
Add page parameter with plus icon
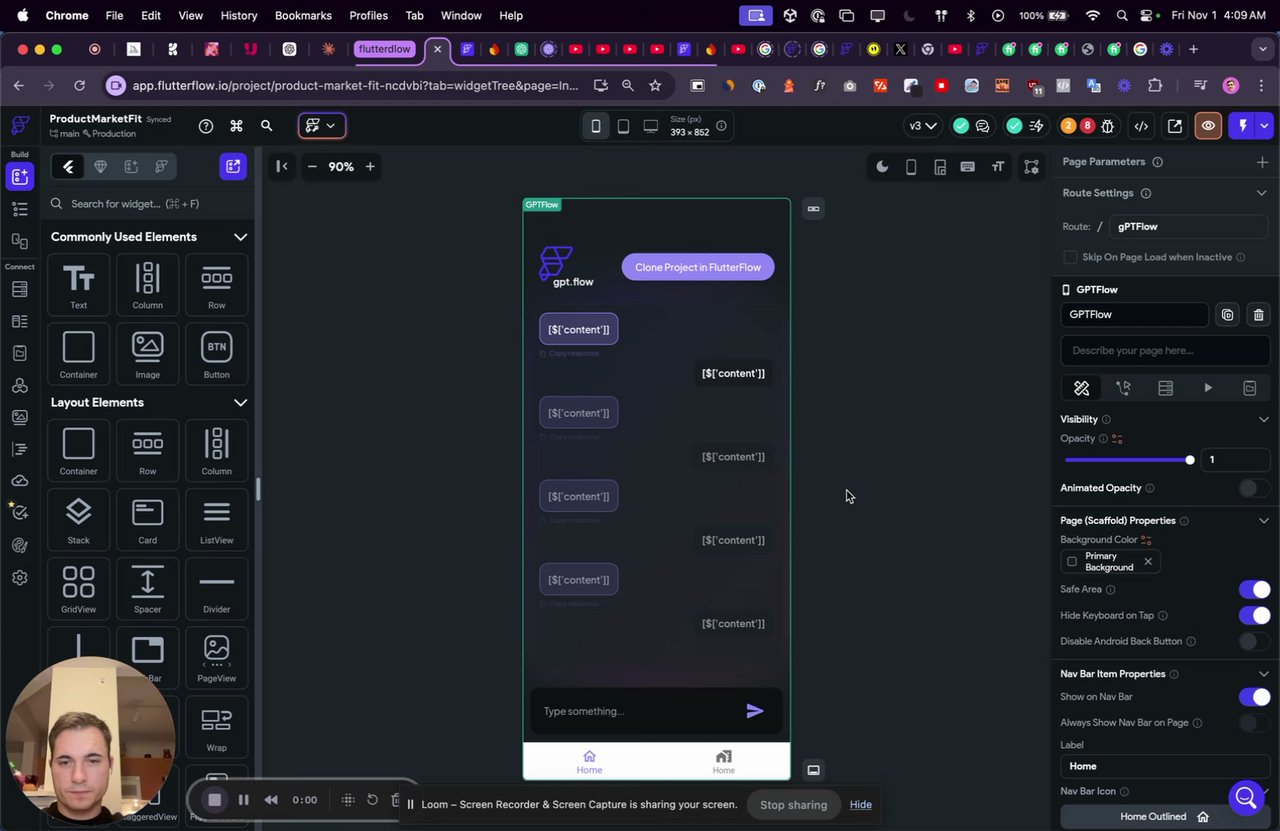point(1262,162)
